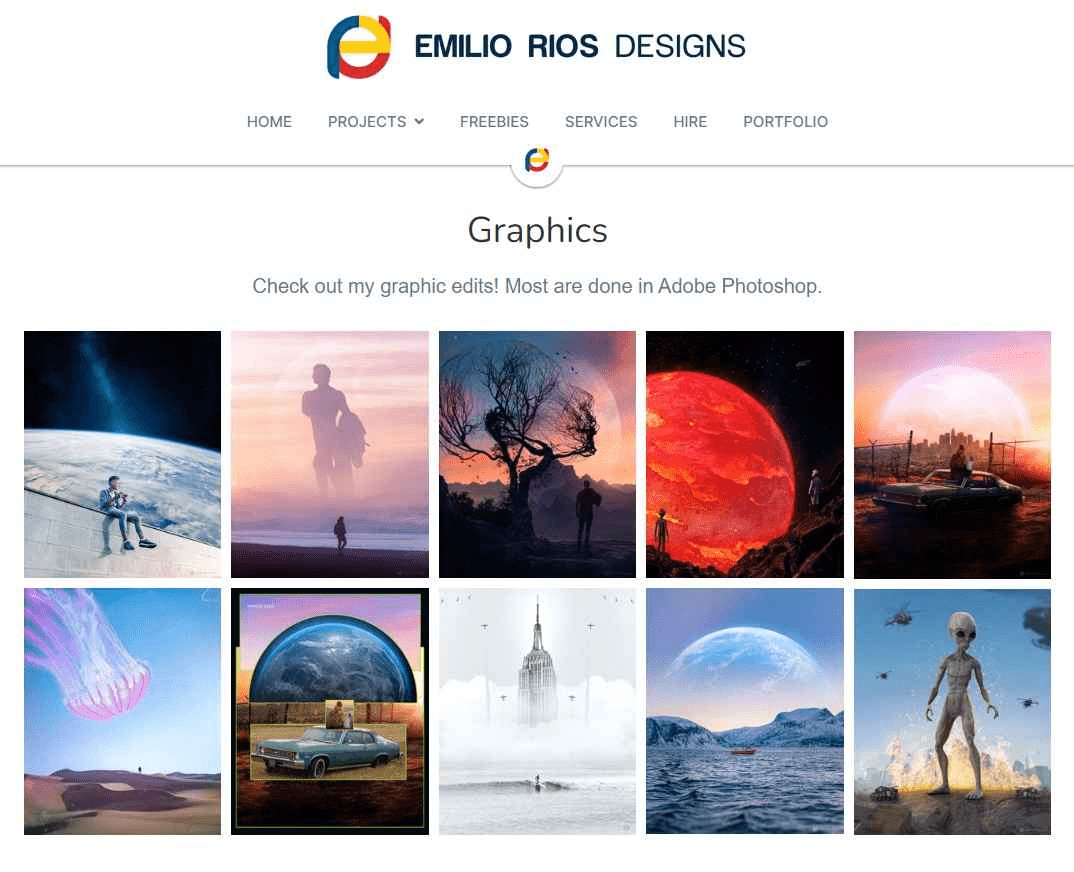Image resolution: width=1074 pixels, height=872 pixels.
Task: Click the Graphics page heading
Action: point(538,230)
